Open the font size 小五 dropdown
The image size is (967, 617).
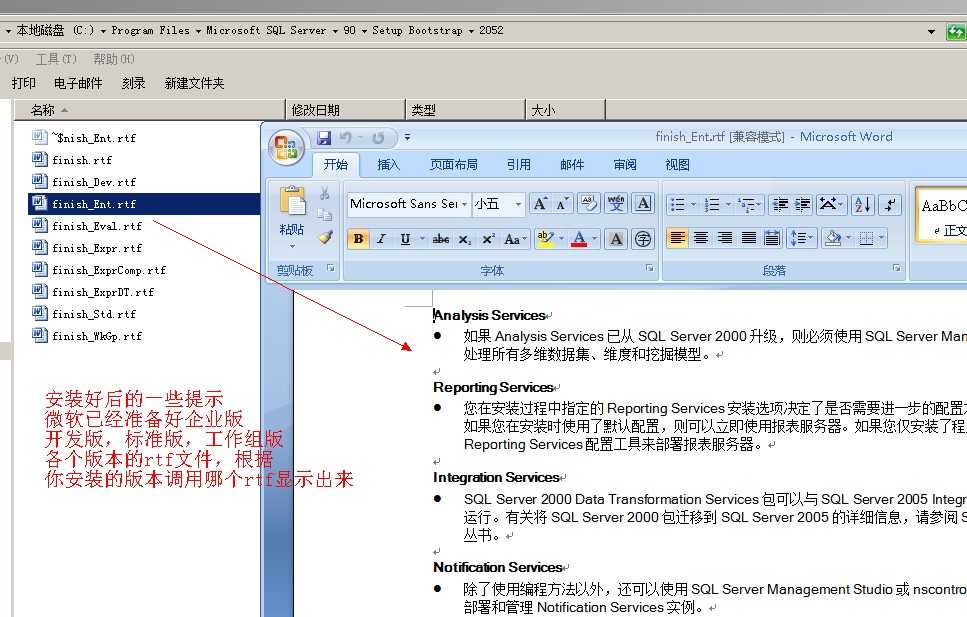pyautogui.click(x=518, y=204)
